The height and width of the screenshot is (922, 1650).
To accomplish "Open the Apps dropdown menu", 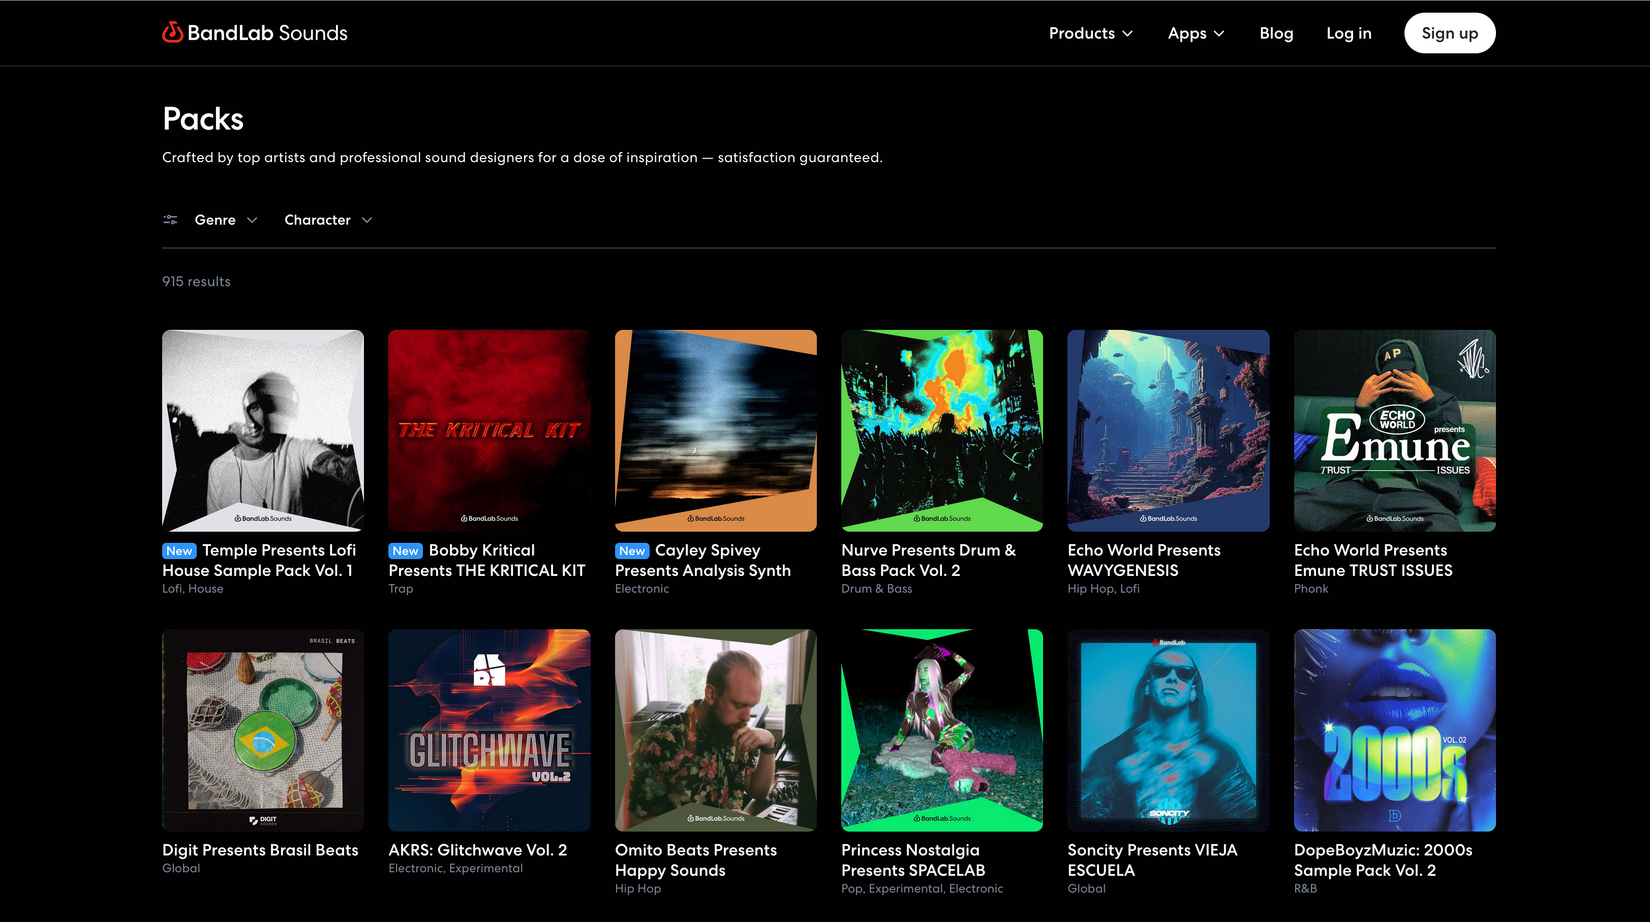I will pyautogui.click(x=1195, y=33).
